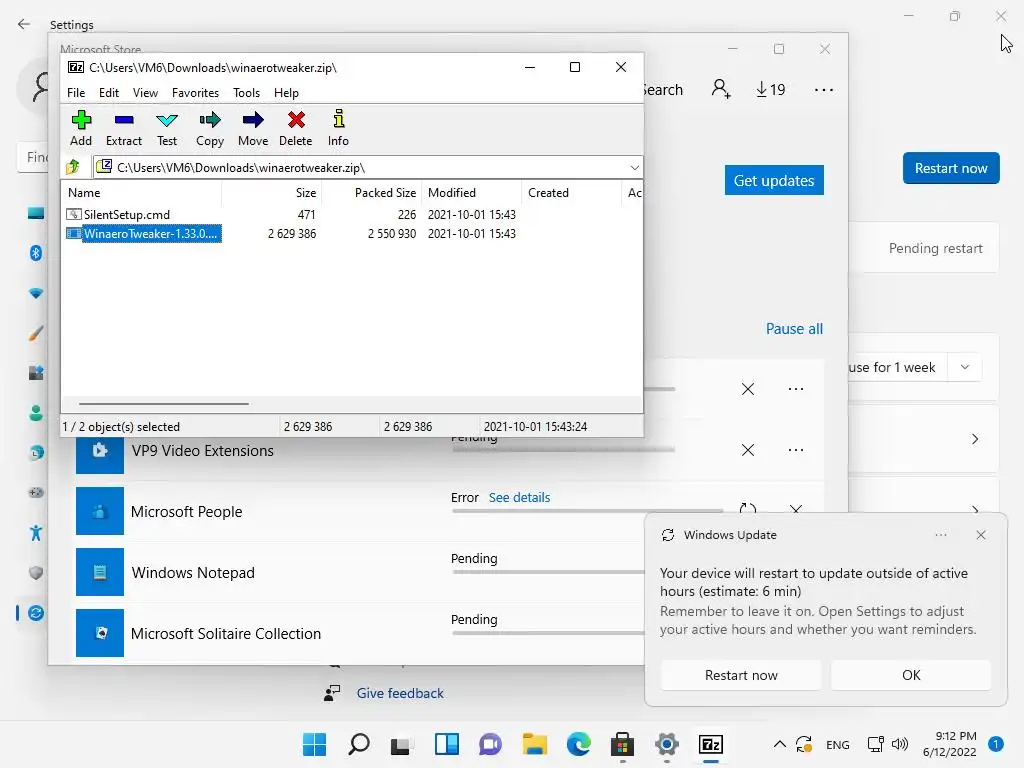Click the VP9 Video Extensions progress bar
This screenshot has height=768, width=1024.
[x=564, y=449]
